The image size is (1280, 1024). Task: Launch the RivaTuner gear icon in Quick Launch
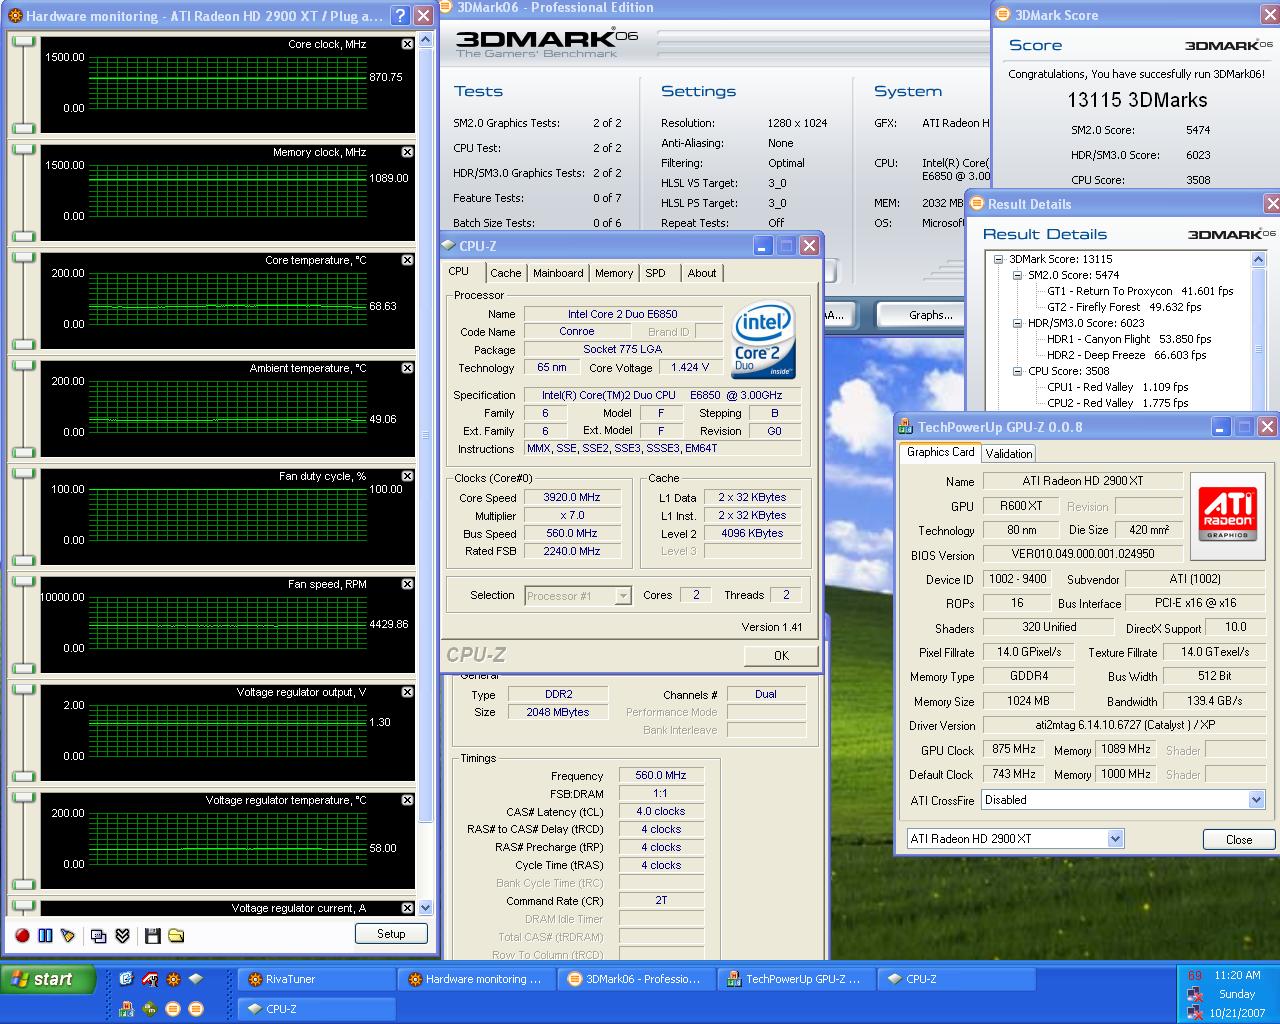173,979
